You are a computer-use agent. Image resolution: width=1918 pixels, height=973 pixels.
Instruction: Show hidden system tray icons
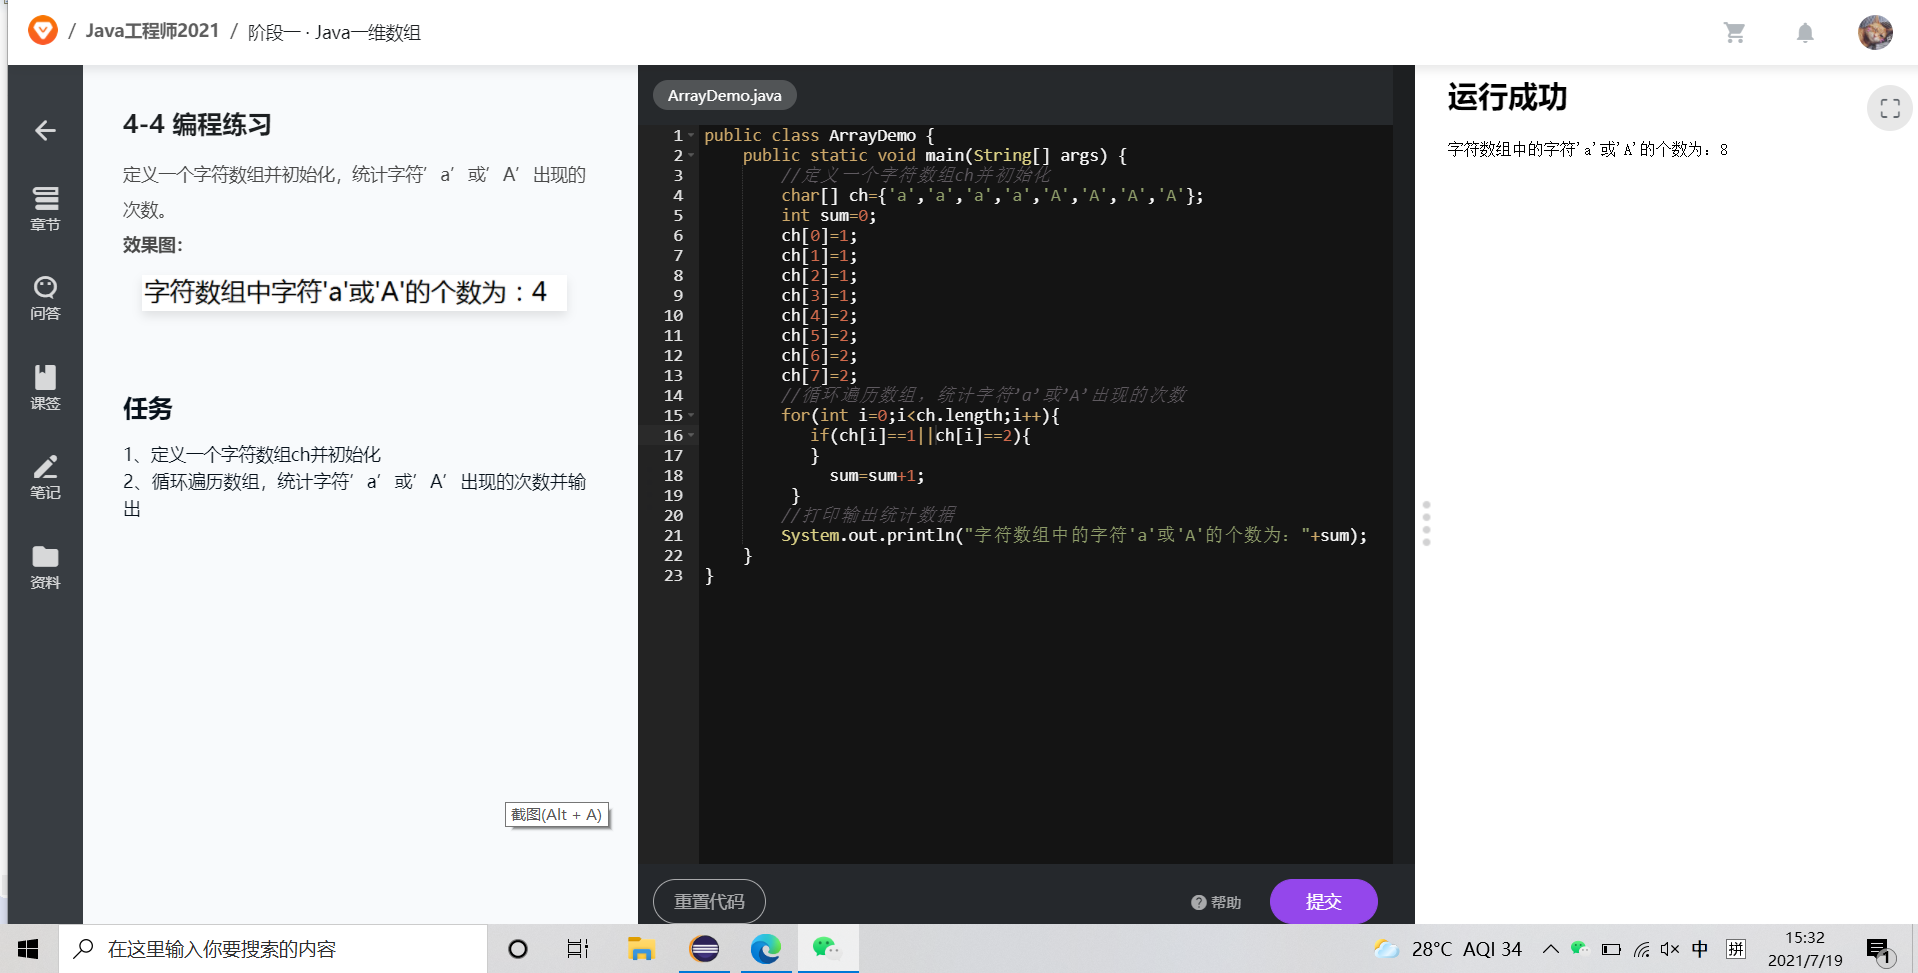[1550, 949]
